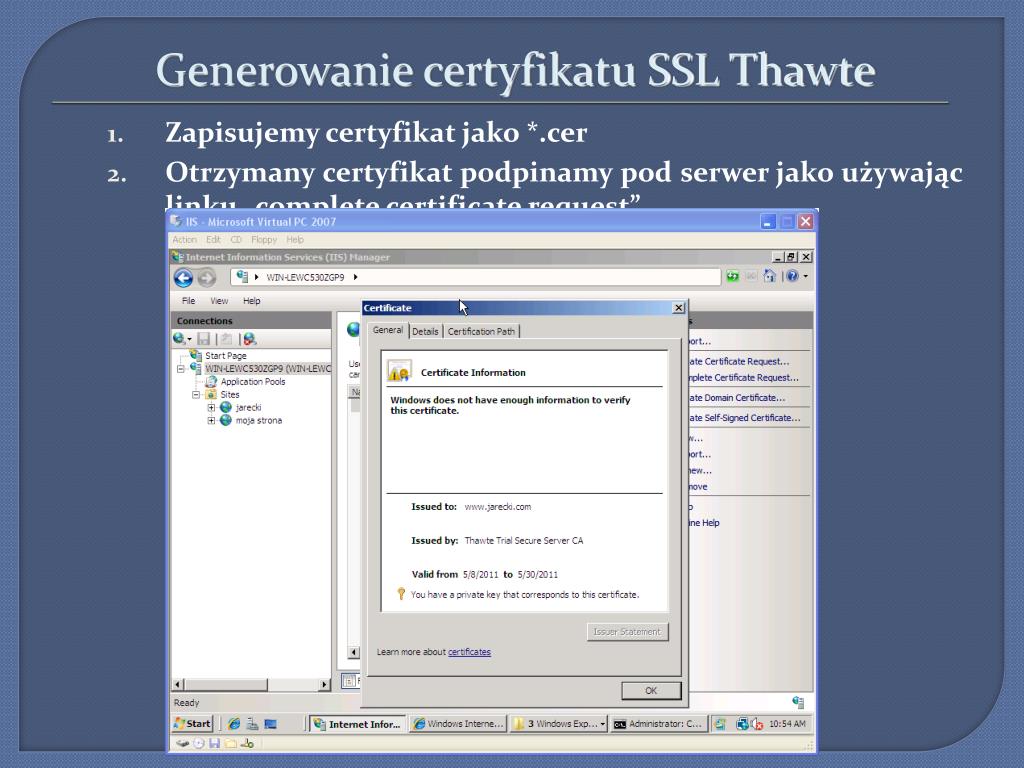Click the Server Manager quick launch icon
This screenshot has height=768, width=1024.
[252, 724]
